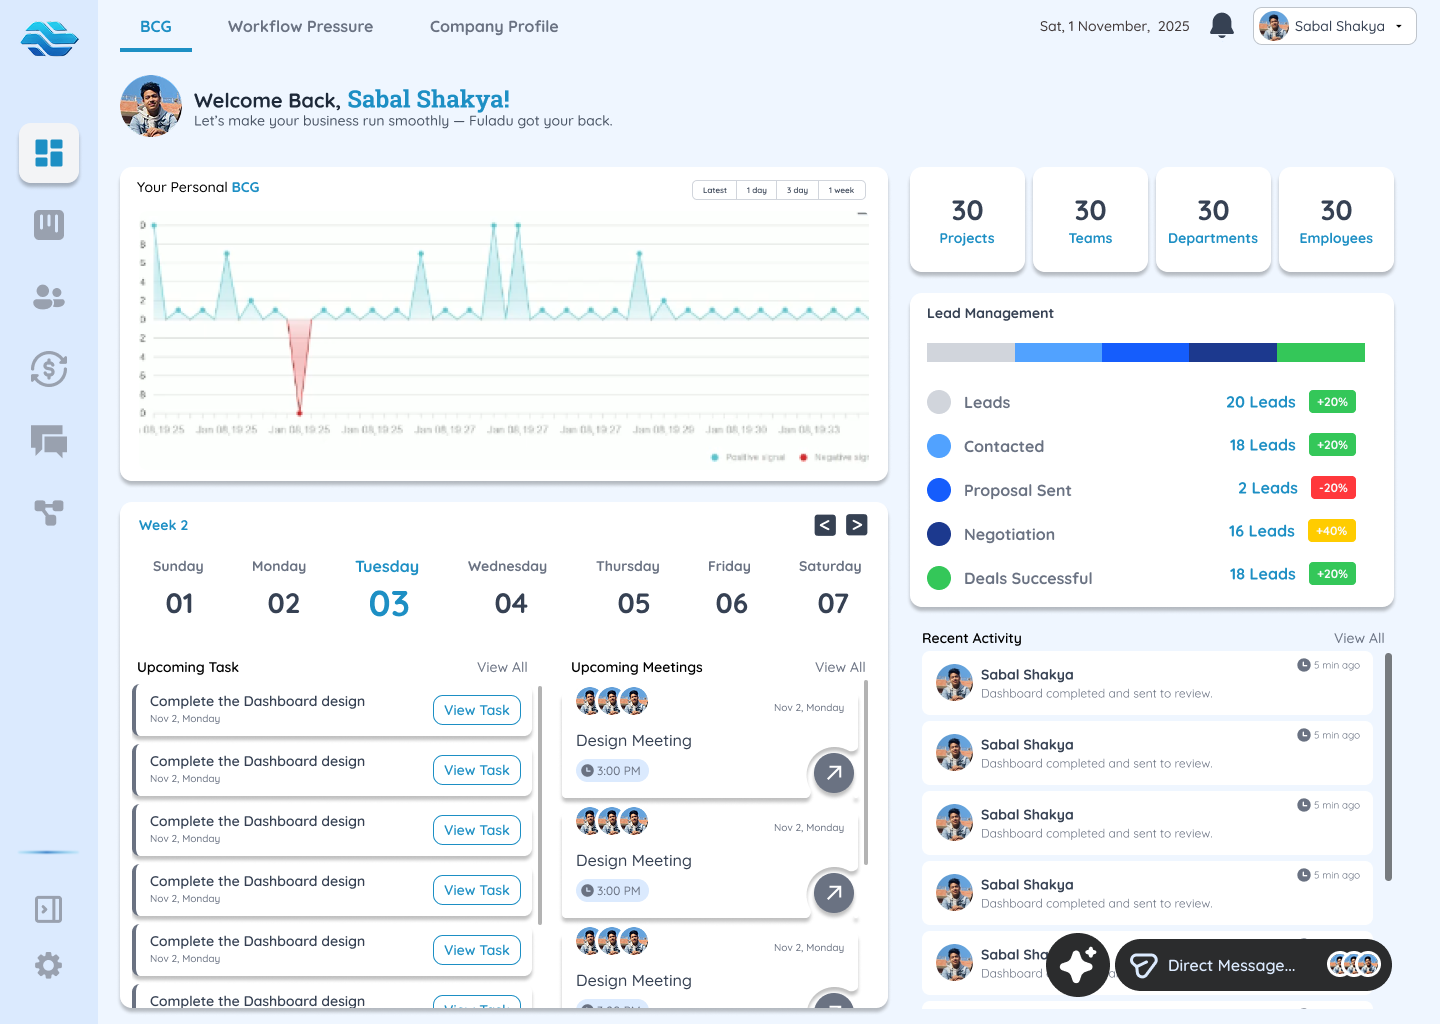Expand the sidebar panel toggle icon

[x=49, y=909]
